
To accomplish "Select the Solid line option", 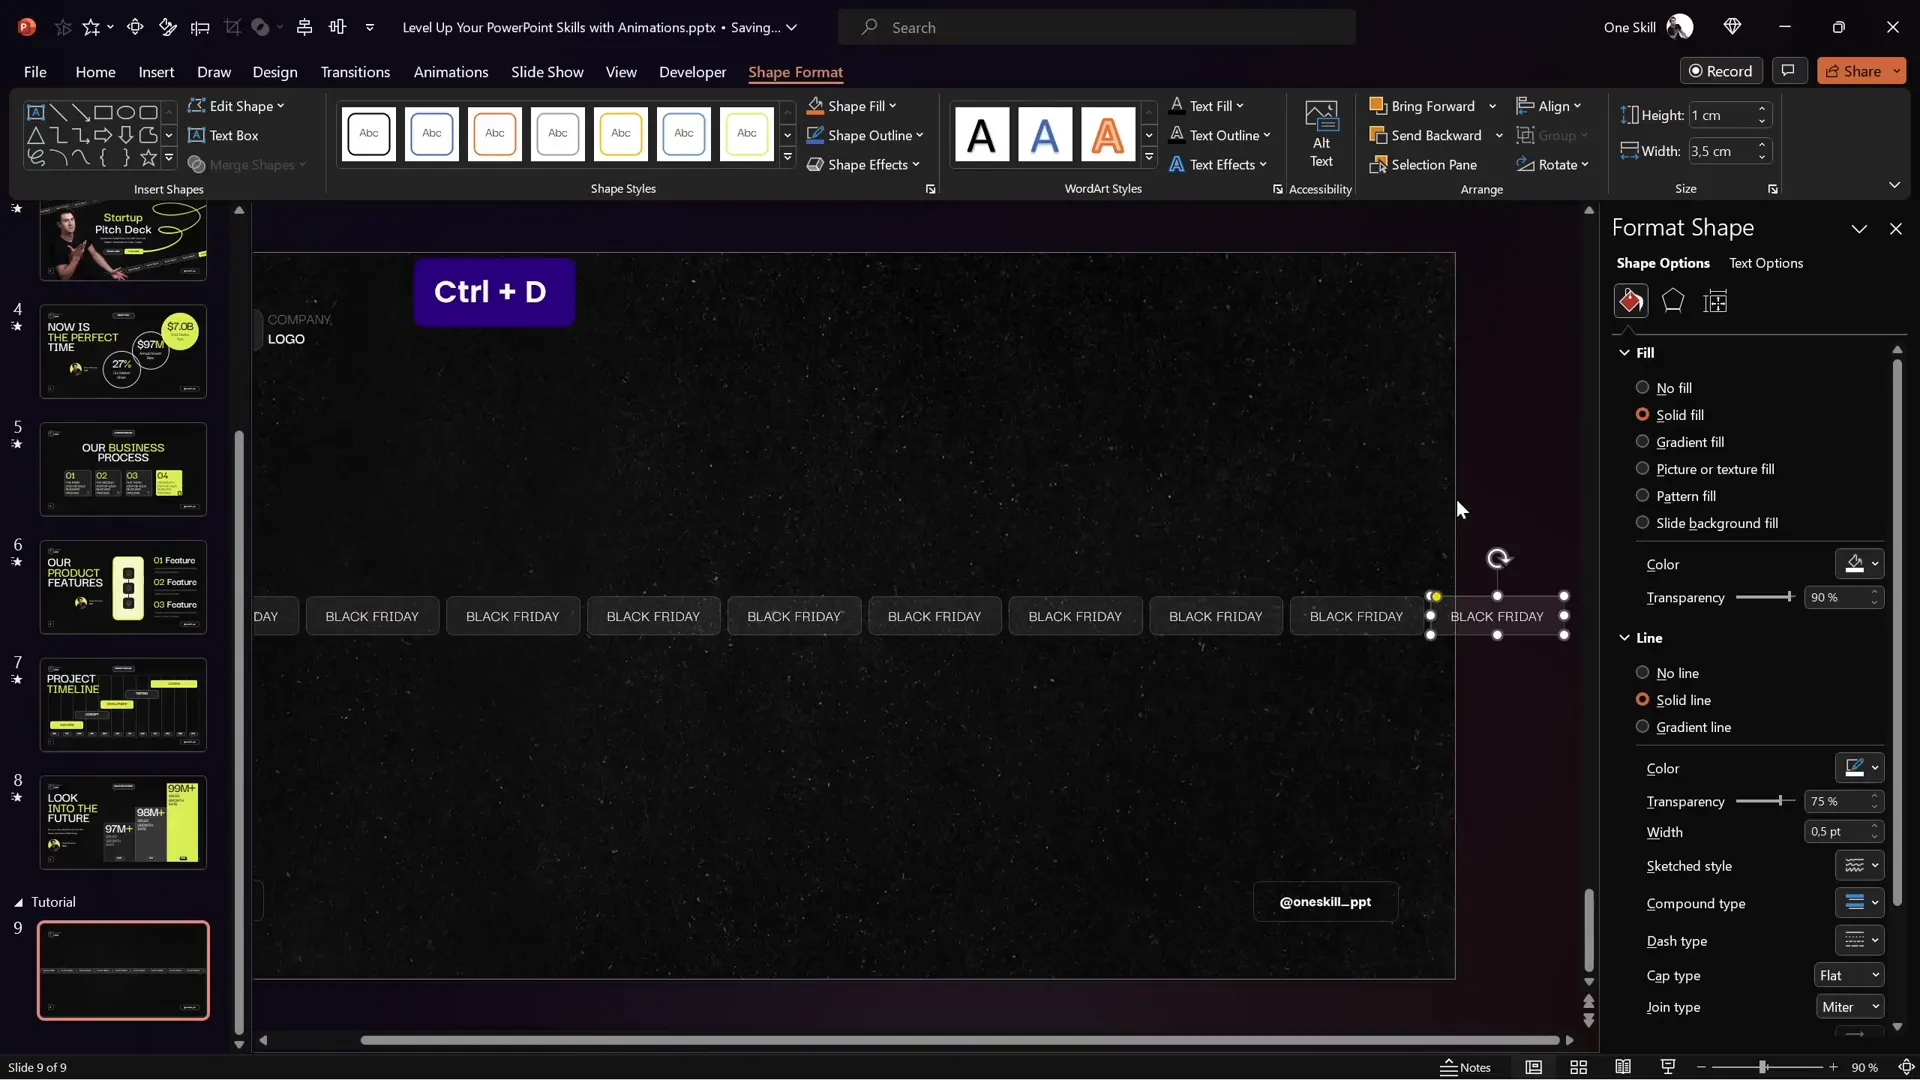I will 1642,699.
